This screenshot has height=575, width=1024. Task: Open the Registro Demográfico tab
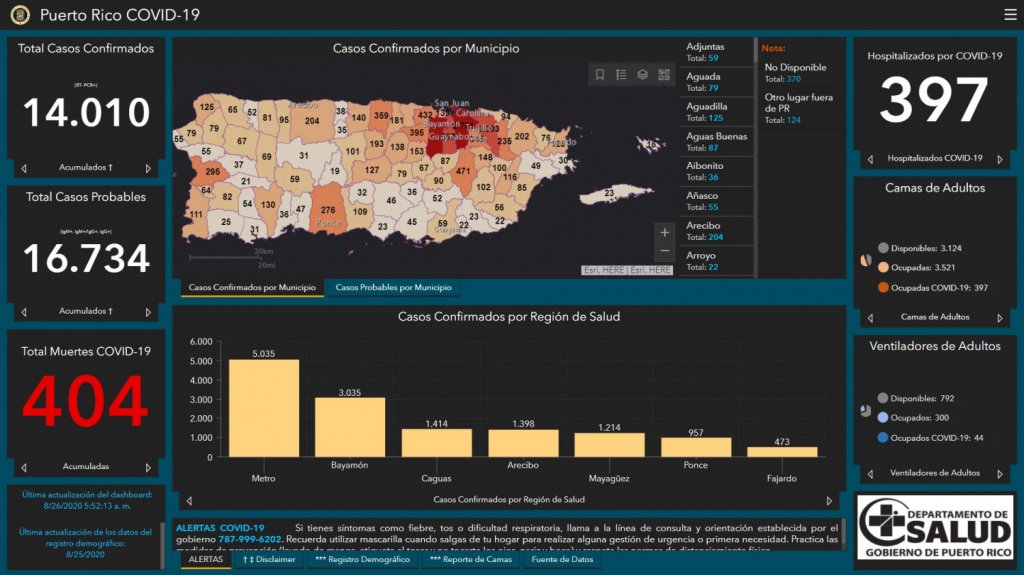click(x=362, y=560)
